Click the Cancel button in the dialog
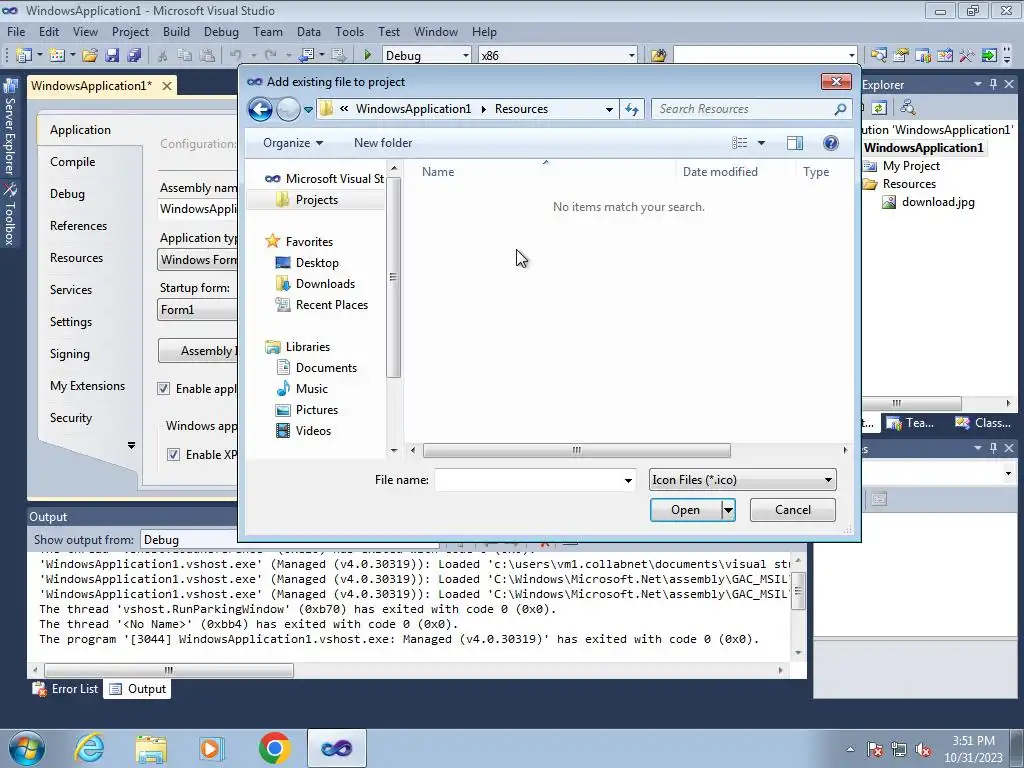1024x768 pixels. click(792, 510)
